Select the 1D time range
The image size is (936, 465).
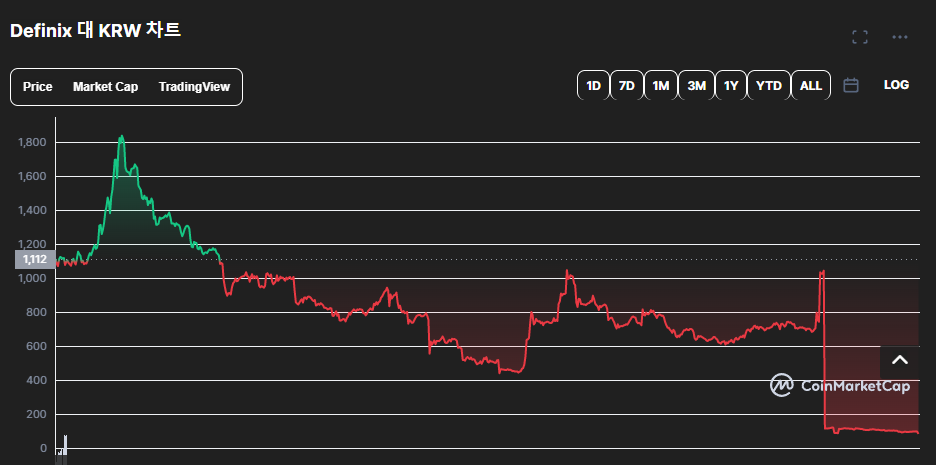point(593,85)
